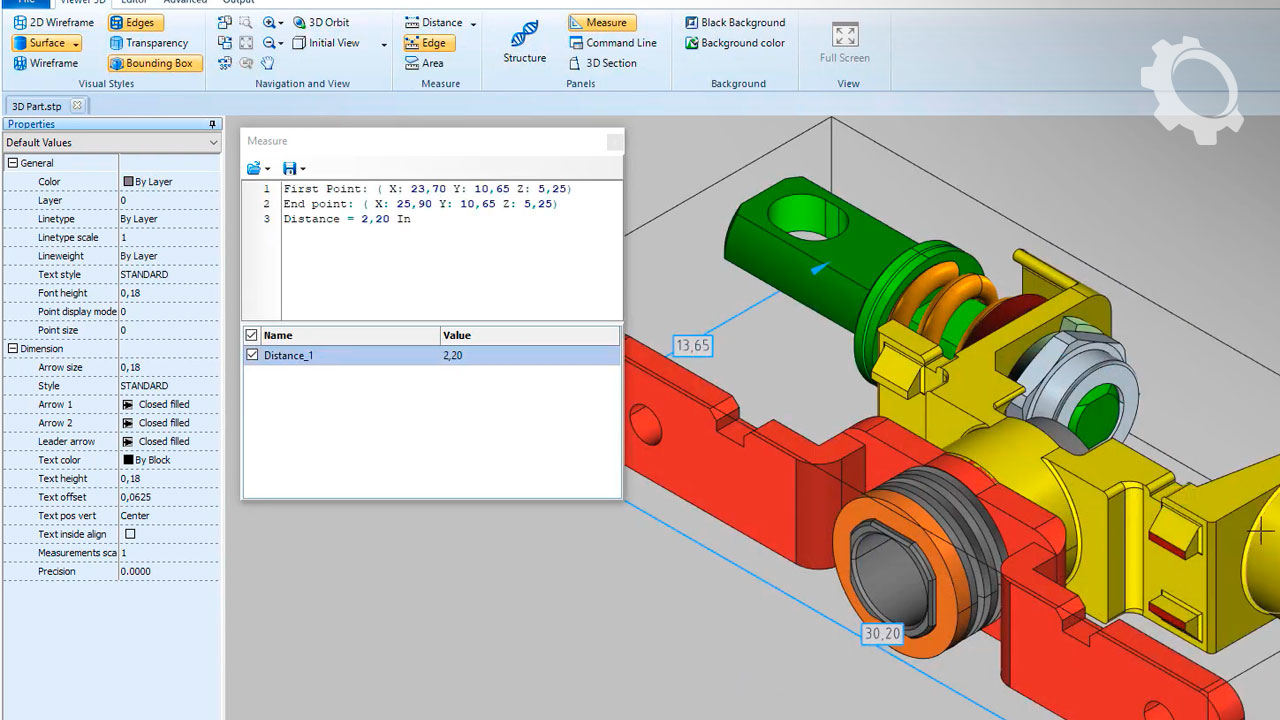Click the Black Background button
The height and width of the screenshot is (720, 1280).
point(735,22)
